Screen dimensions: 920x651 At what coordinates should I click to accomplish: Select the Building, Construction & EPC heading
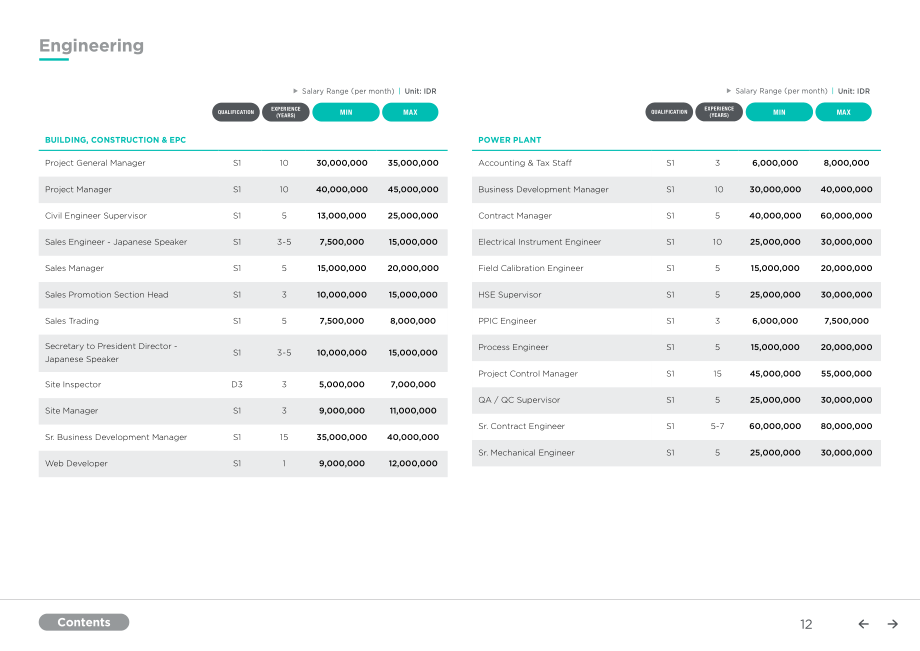tap(116, 140)
